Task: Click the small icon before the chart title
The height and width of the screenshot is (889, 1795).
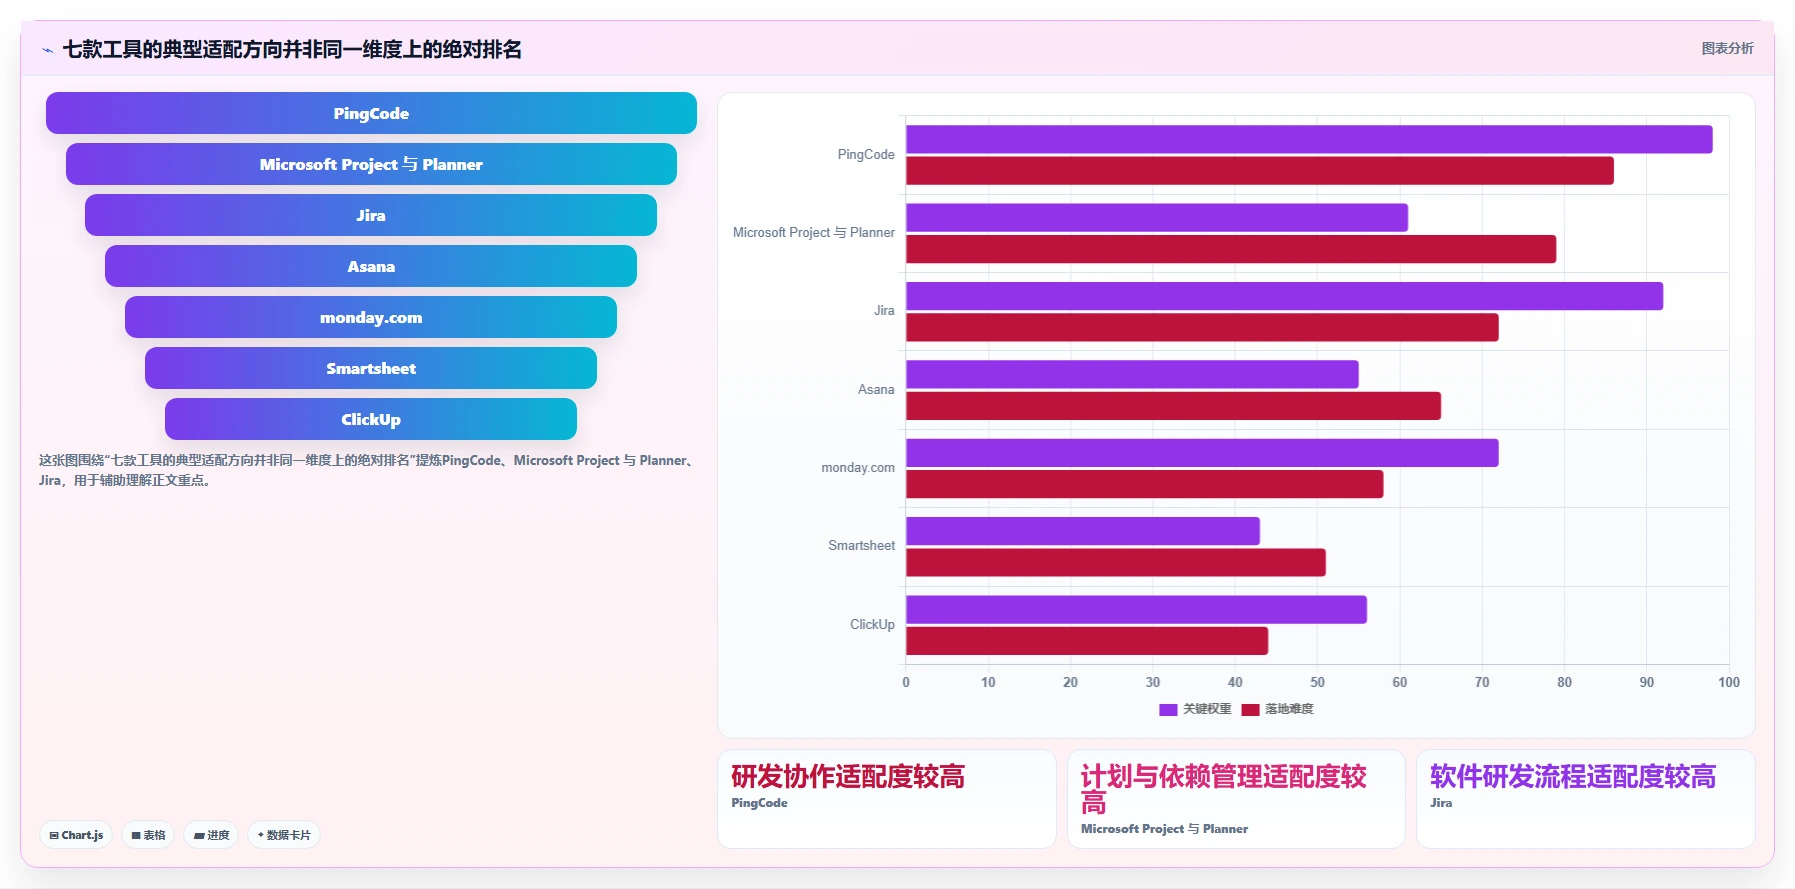Action: point(47,50)
